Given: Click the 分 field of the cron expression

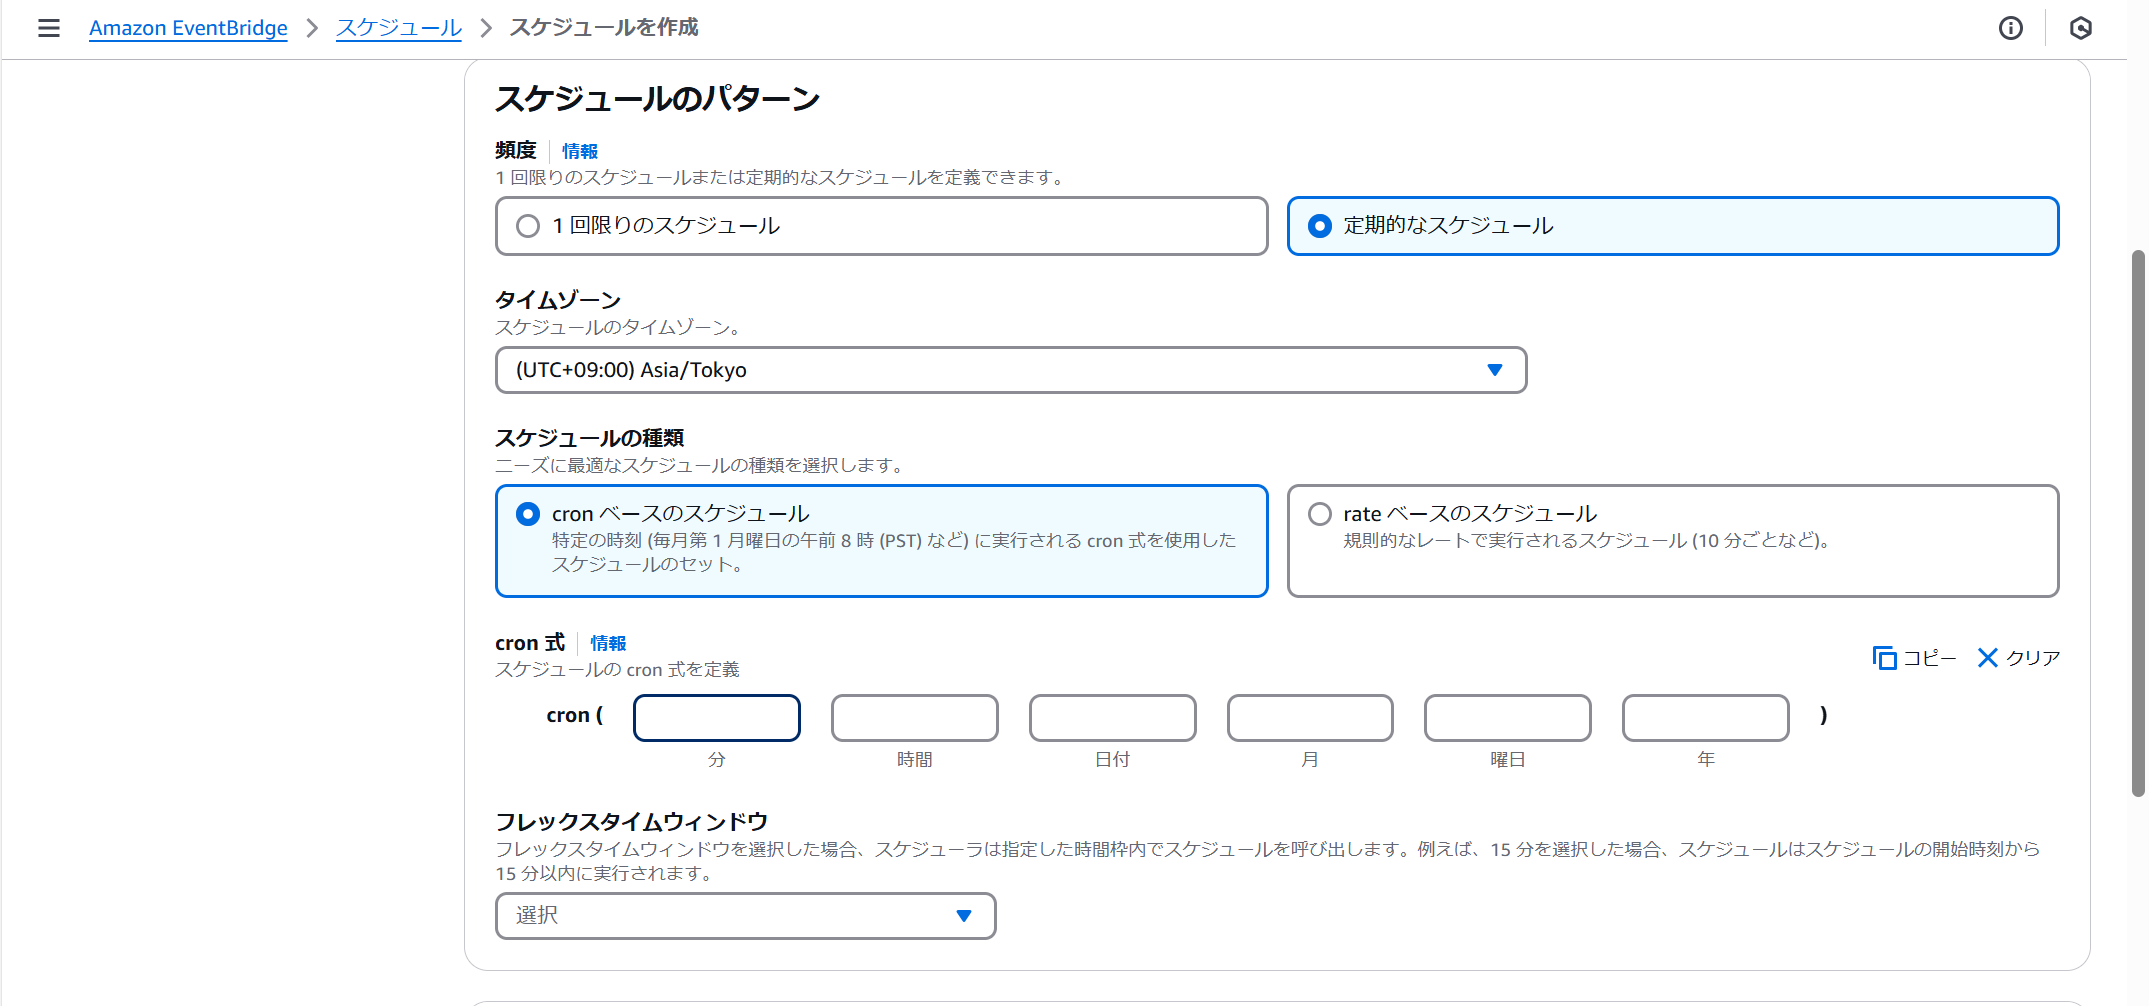Looking at the screenshot, I should (716, 717).
